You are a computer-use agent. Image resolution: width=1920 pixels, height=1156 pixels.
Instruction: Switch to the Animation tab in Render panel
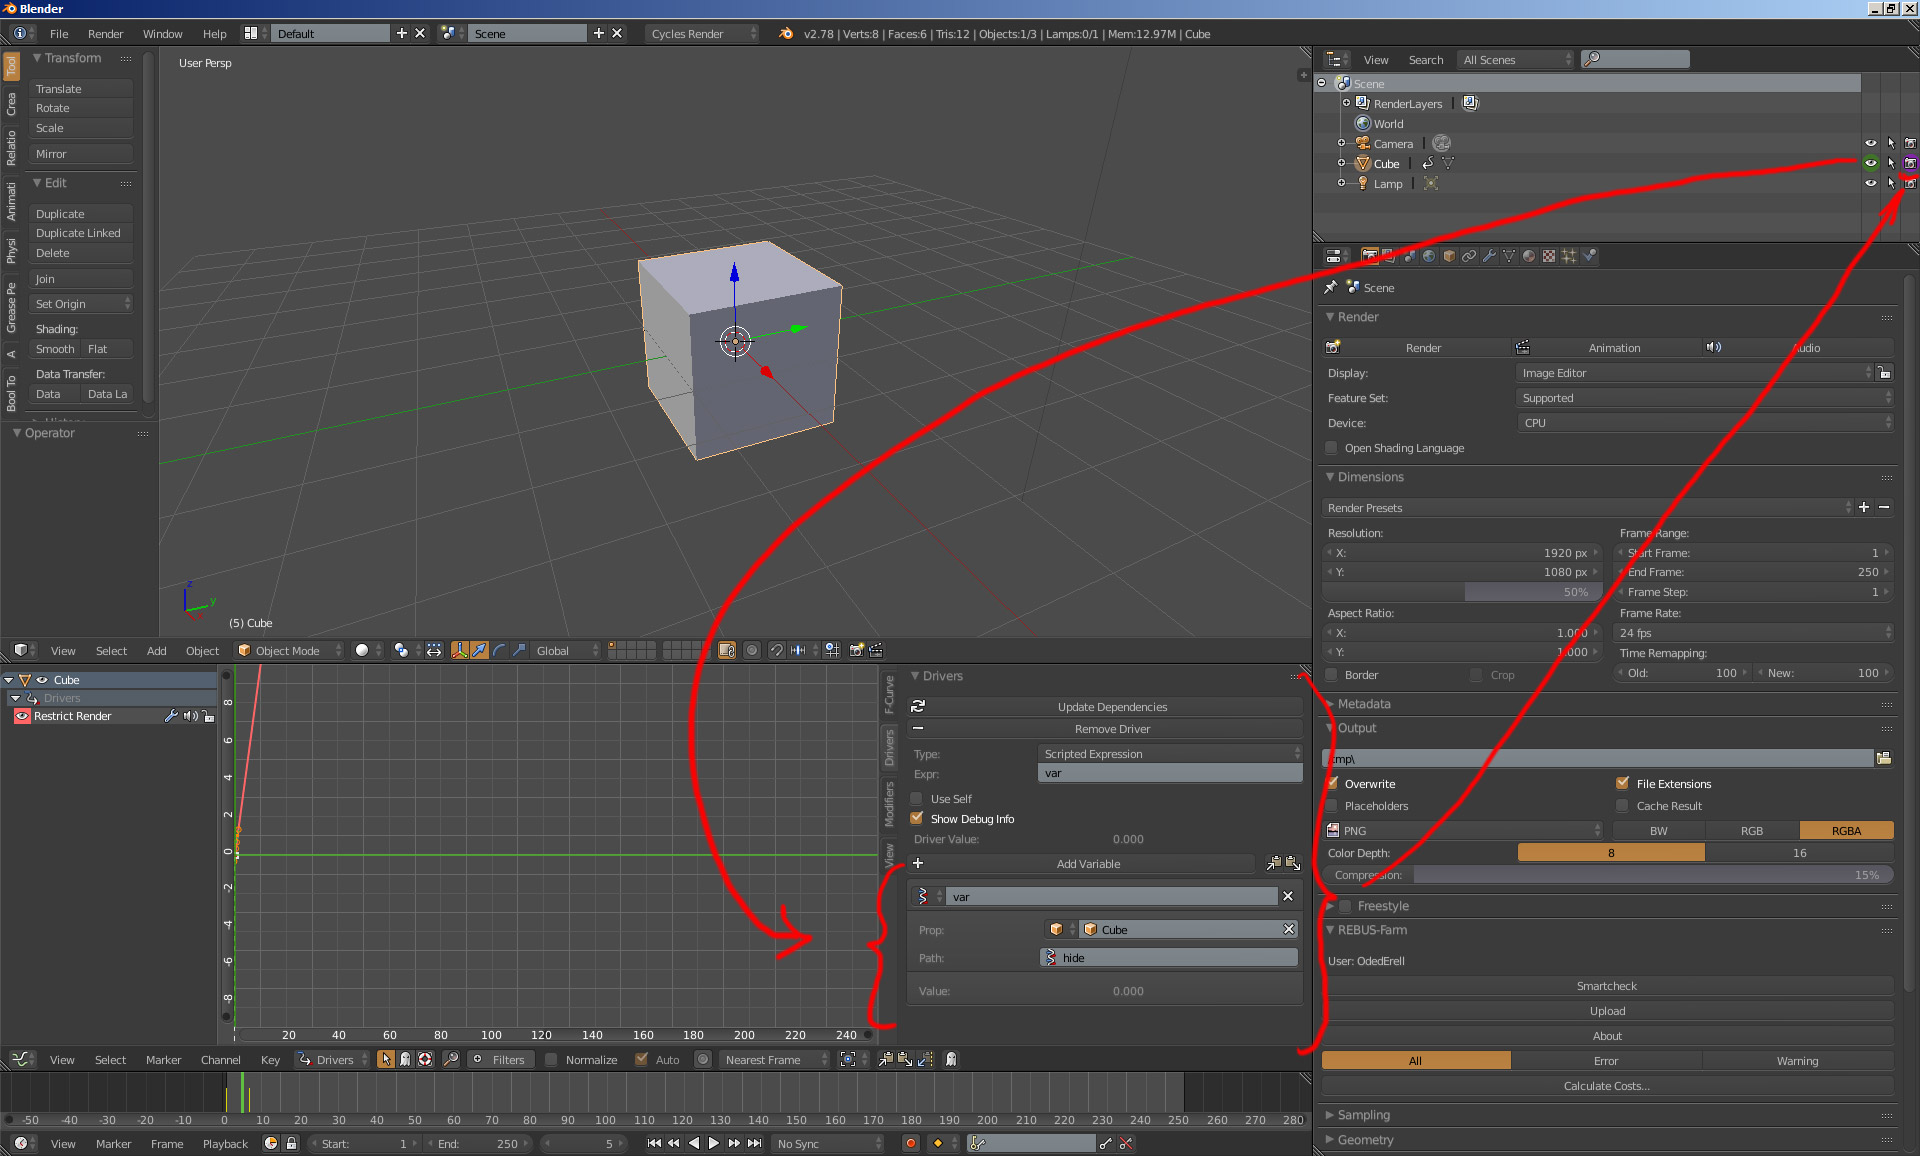[1614, 347]
